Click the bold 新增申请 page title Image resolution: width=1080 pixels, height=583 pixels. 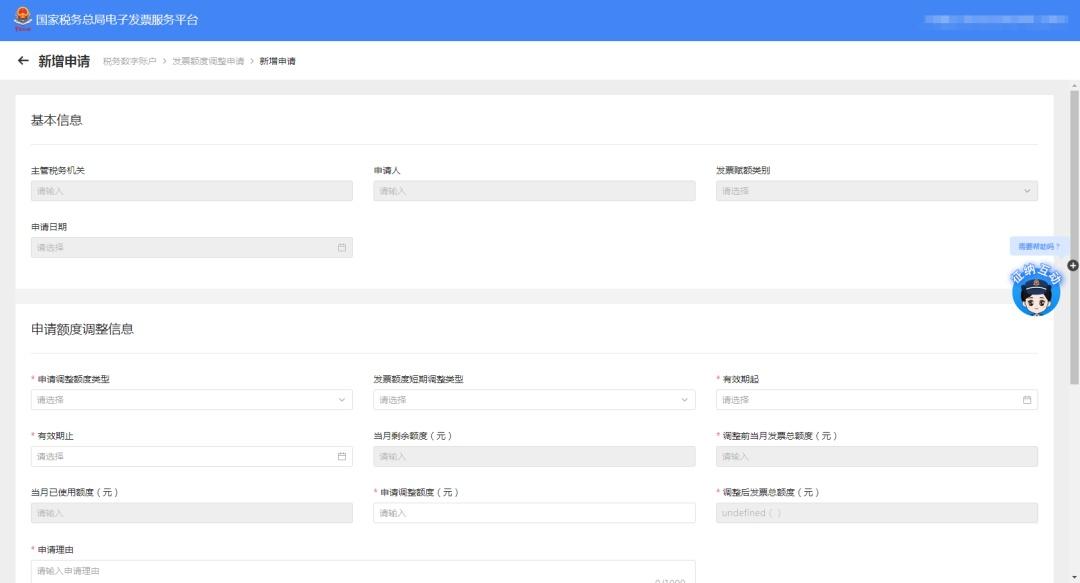click(64, 61)
